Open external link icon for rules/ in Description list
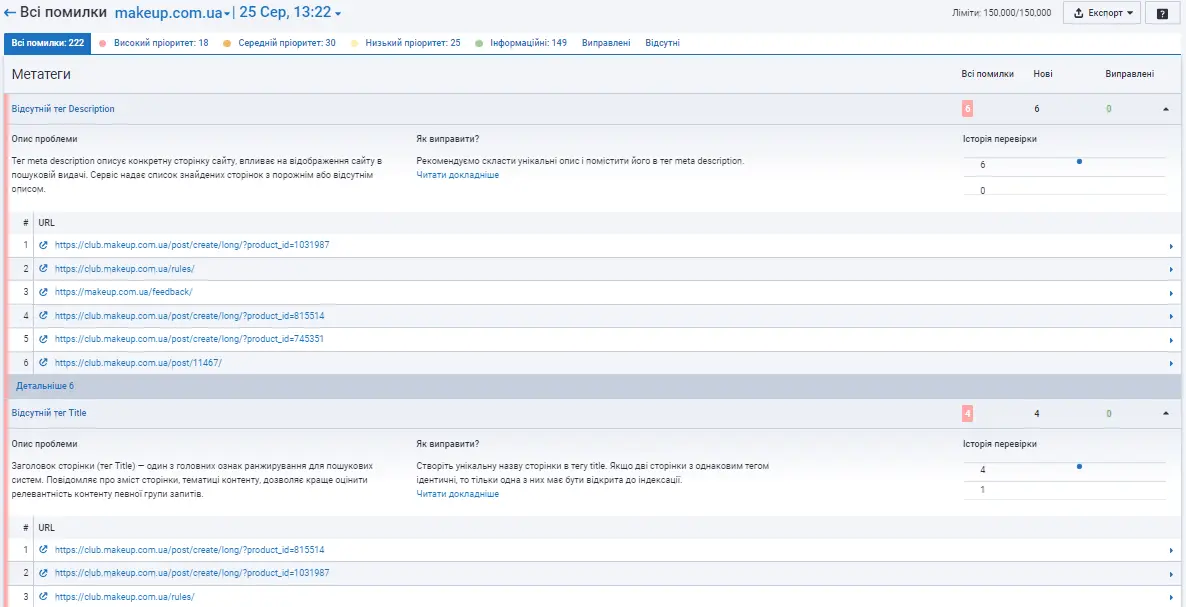The image size is (1186, 607). click(x=43, y=268)
